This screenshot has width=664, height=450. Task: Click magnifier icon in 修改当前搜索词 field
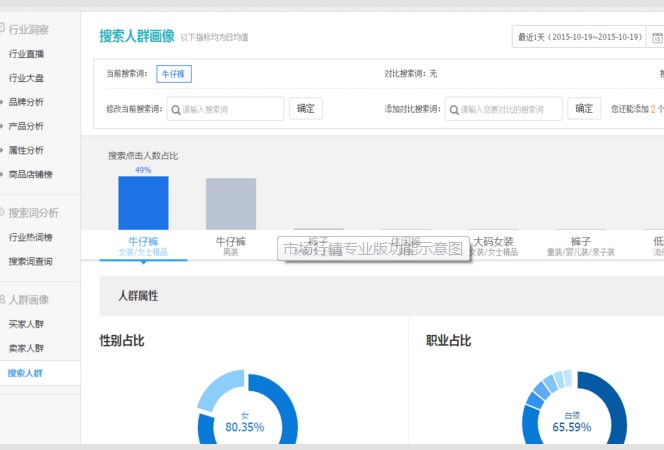tap(175, 109)
